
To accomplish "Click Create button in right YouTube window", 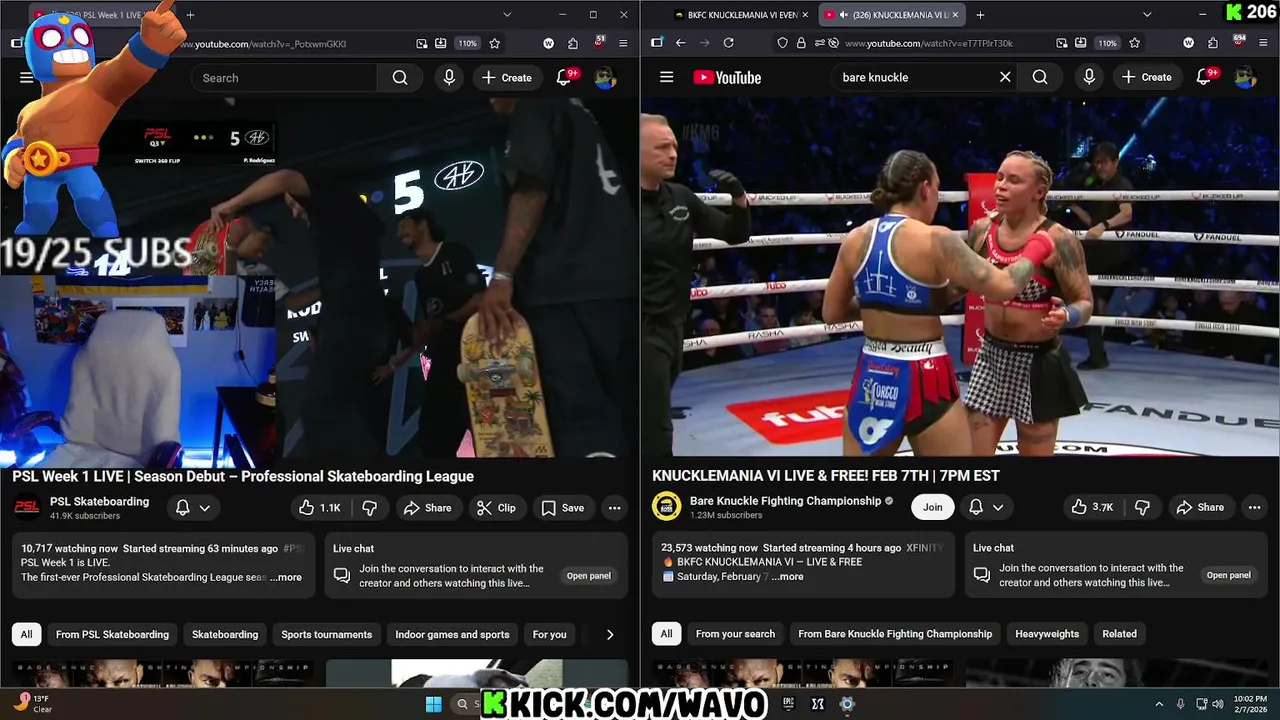I will tap(1146, 77).
